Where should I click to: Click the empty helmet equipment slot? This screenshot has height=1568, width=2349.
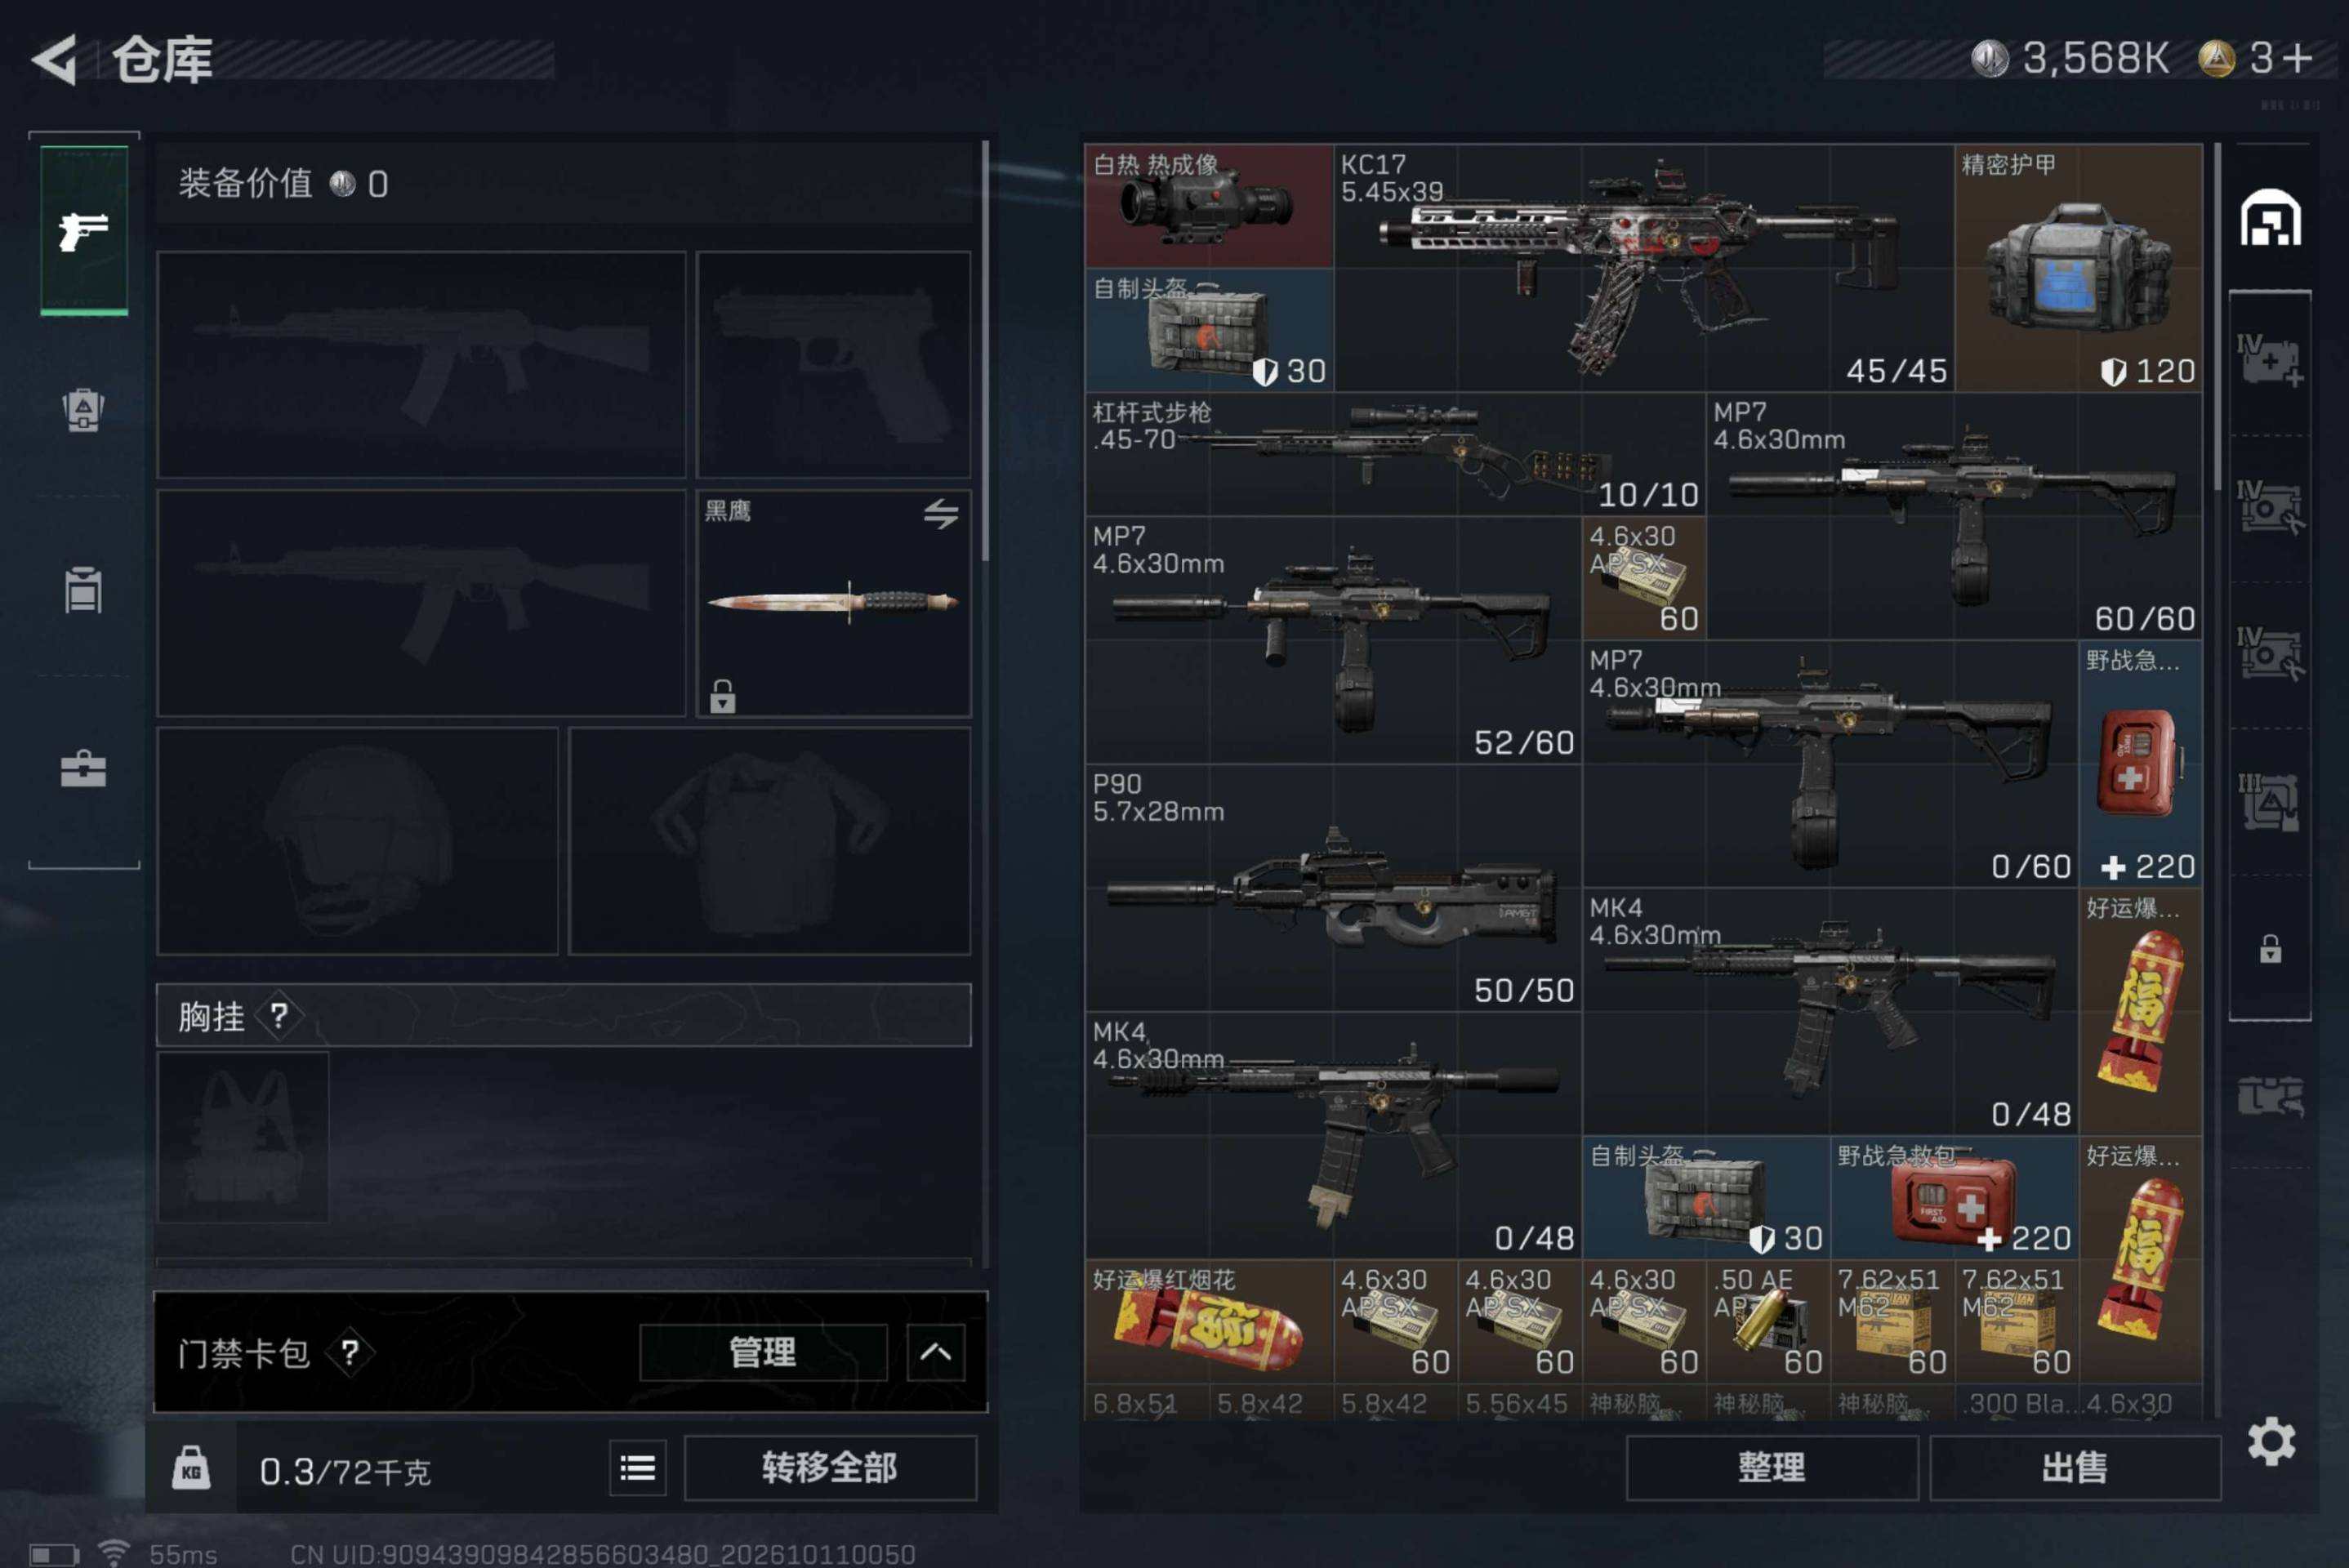358,841
